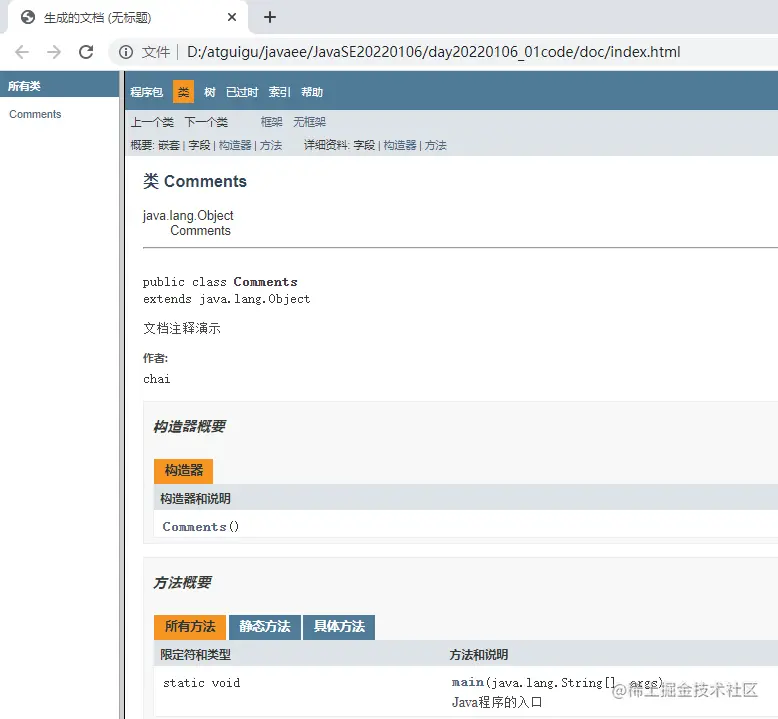The image size is (778, 719).
Task: Close the 生成的文档 tab
Action: [232, 17]
